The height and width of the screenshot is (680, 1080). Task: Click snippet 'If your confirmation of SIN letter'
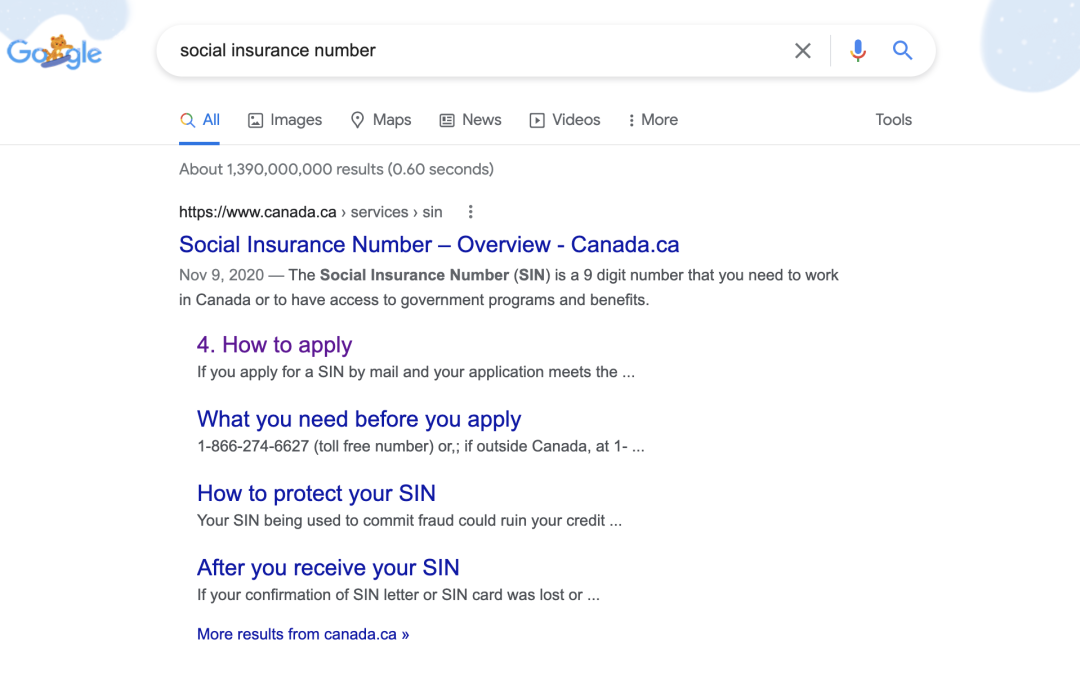point(398,595)
